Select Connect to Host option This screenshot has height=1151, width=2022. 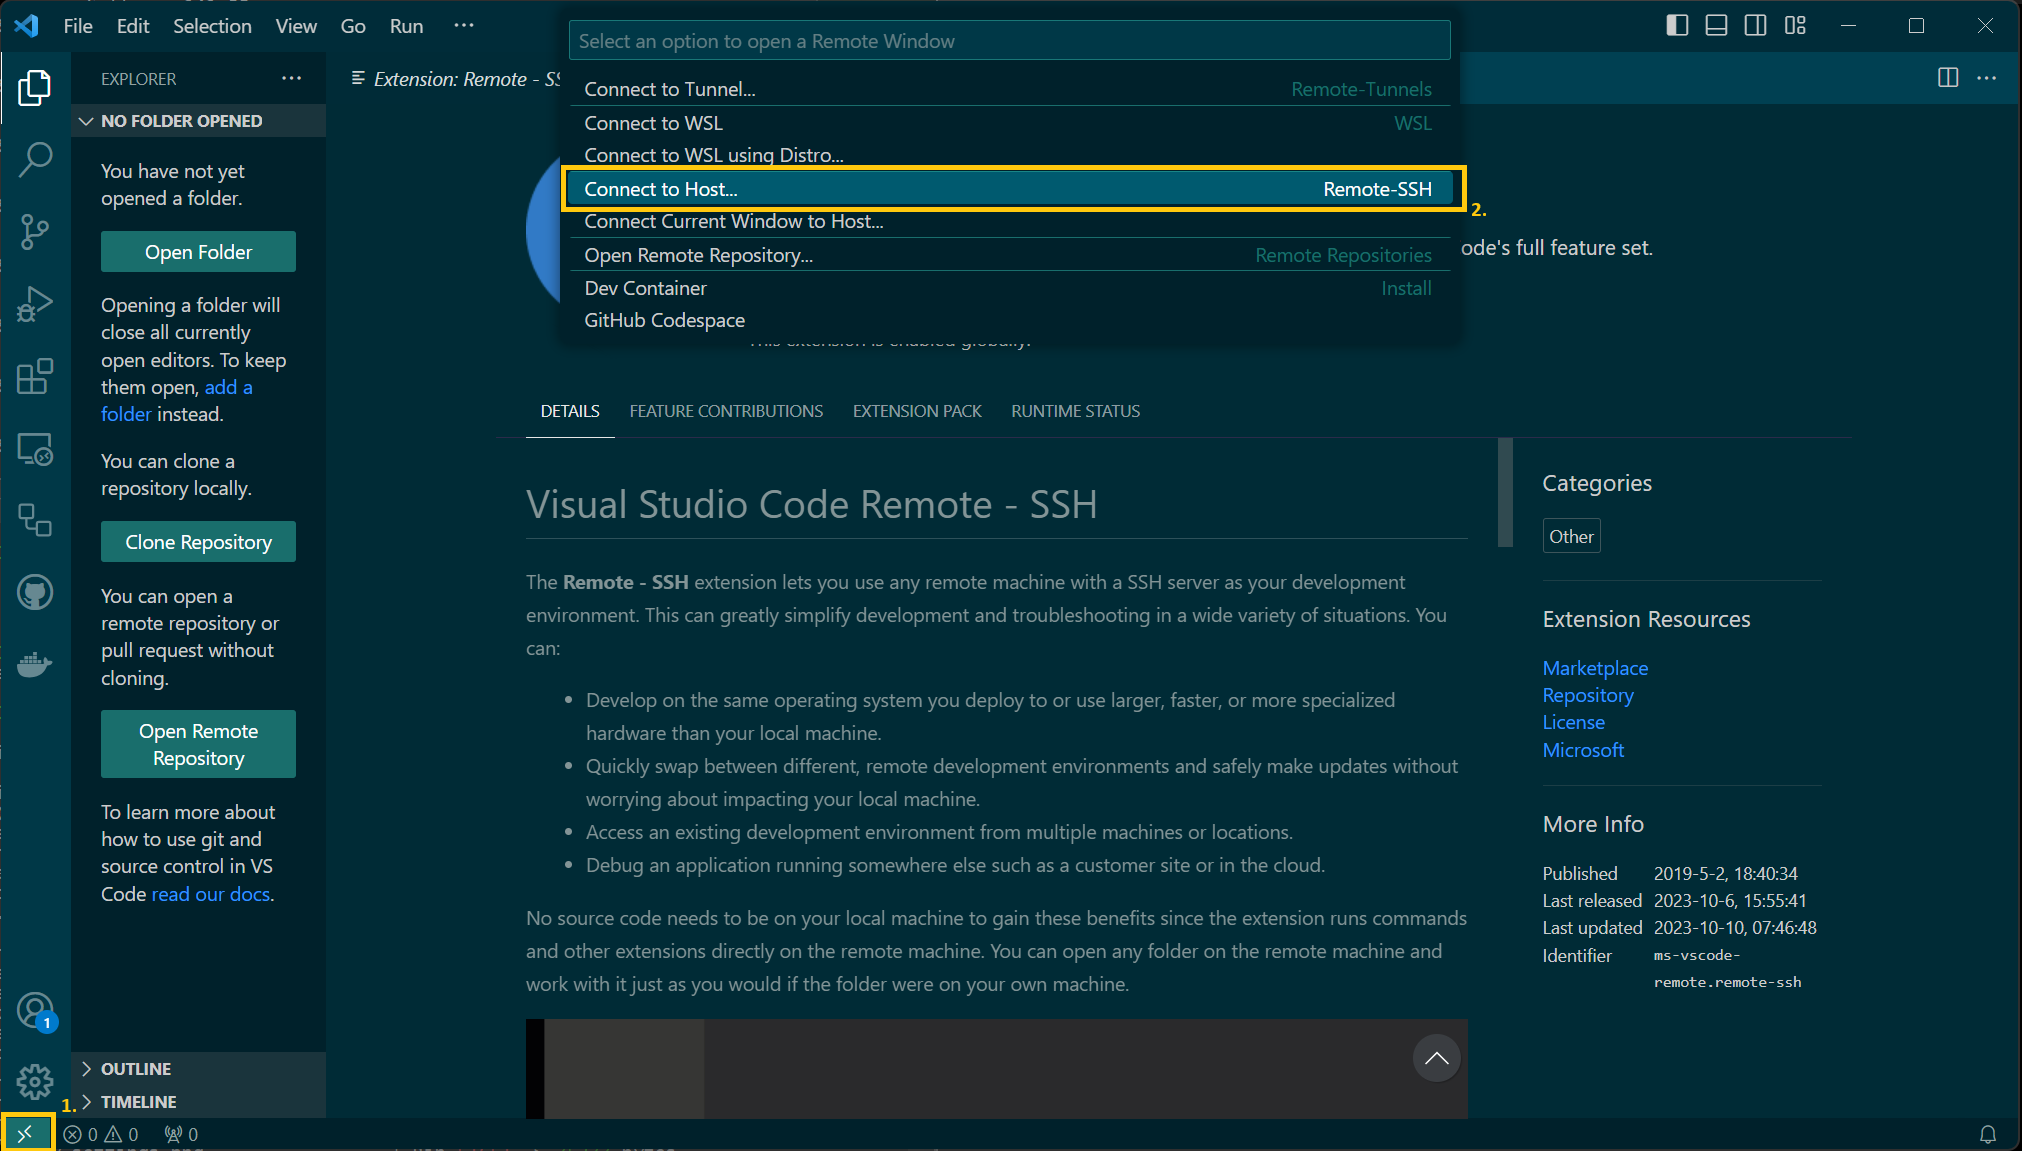pyautogui.click(x=1008, y=189)
